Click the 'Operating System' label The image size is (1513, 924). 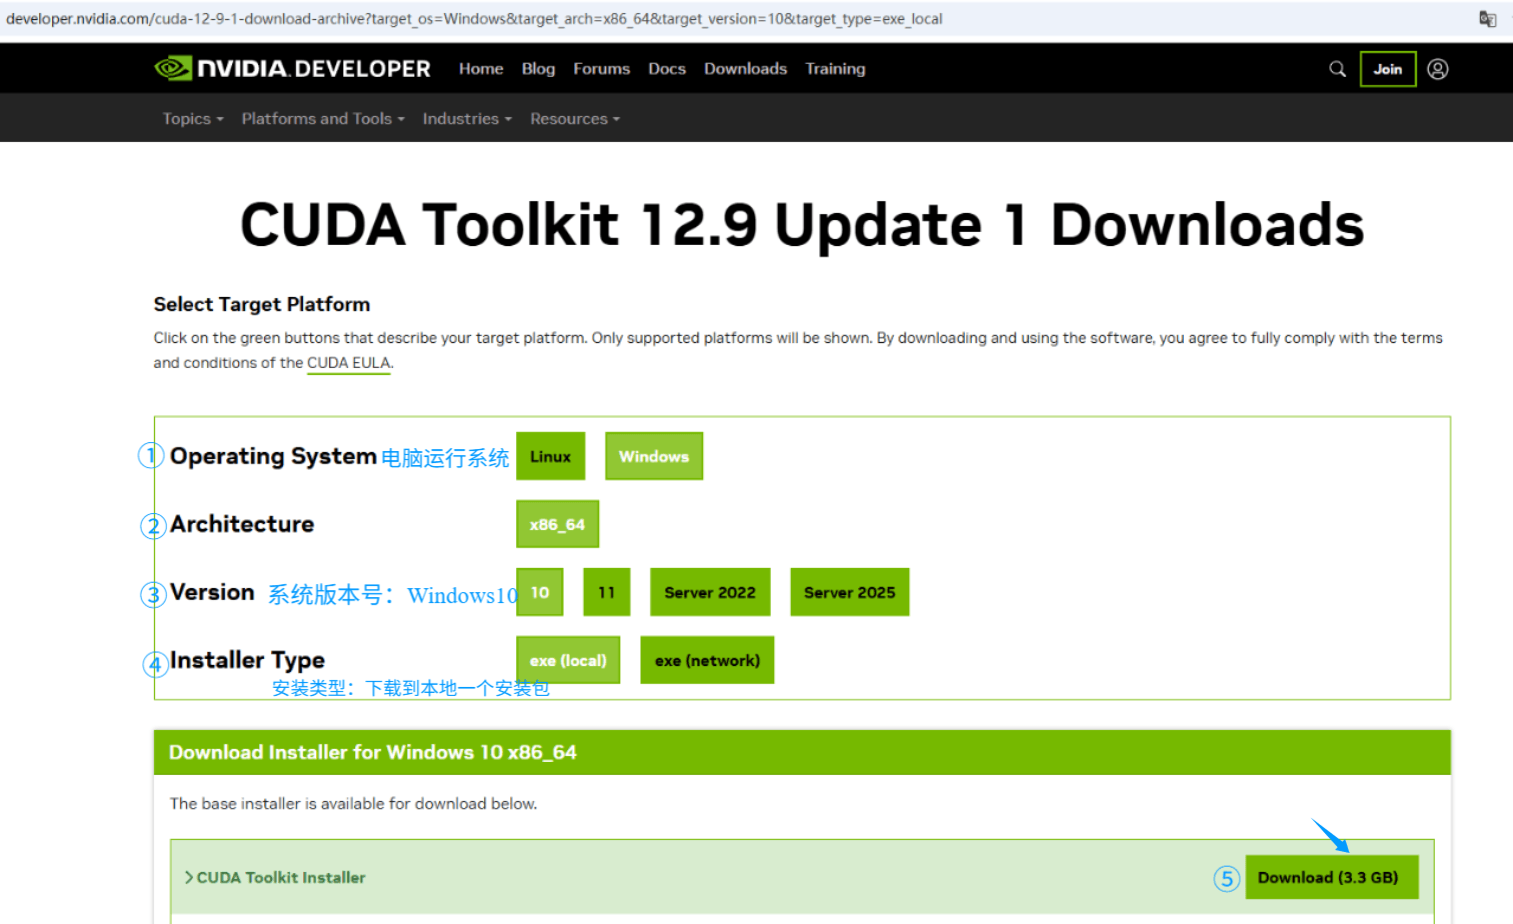pyautogui.click(x=273, y=456)
